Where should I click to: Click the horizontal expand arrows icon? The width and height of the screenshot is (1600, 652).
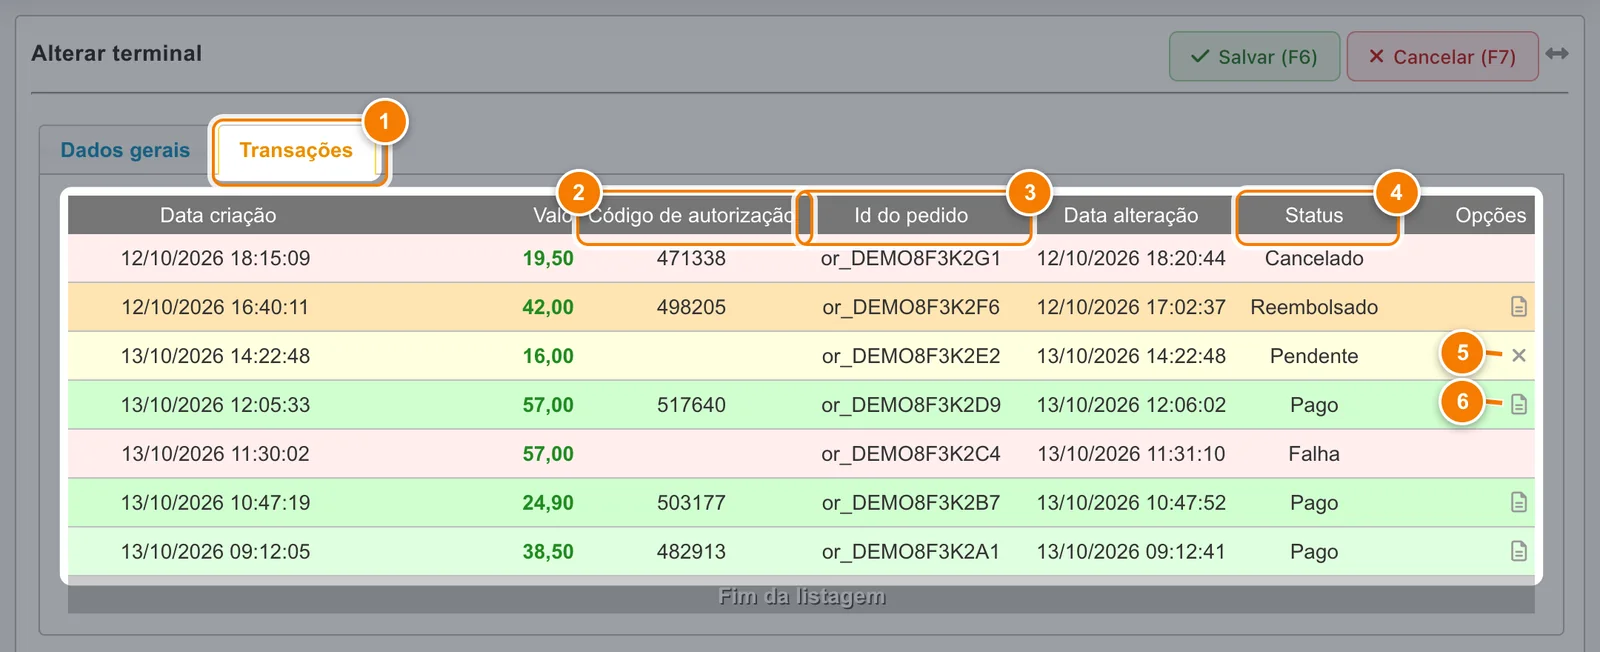1557,54
